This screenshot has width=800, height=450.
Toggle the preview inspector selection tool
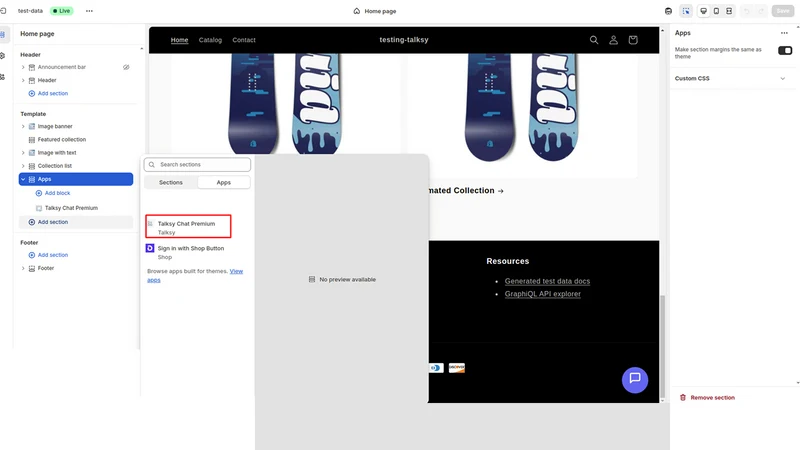[x=686, y=11]
